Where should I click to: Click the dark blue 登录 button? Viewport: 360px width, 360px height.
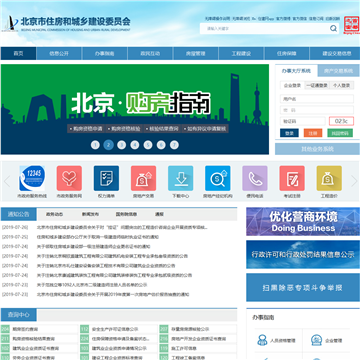289,133
